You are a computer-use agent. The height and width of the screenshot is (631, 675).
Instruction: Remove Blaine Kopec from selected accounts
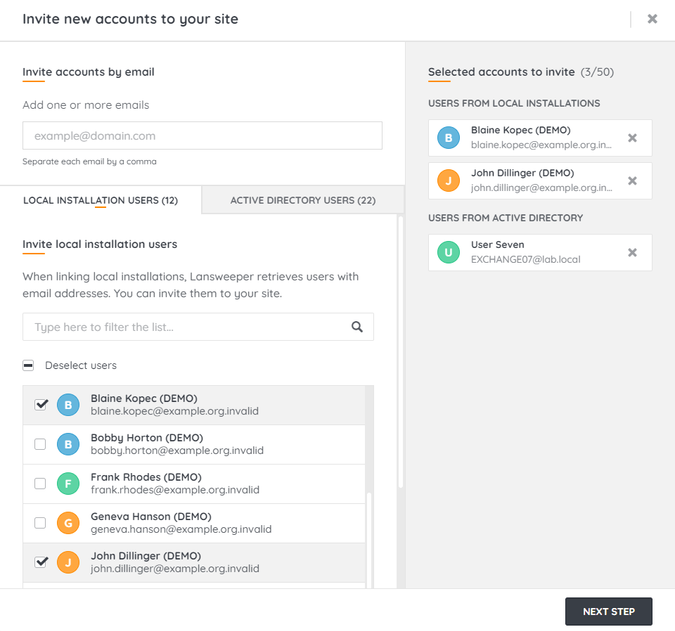(632, 138)
